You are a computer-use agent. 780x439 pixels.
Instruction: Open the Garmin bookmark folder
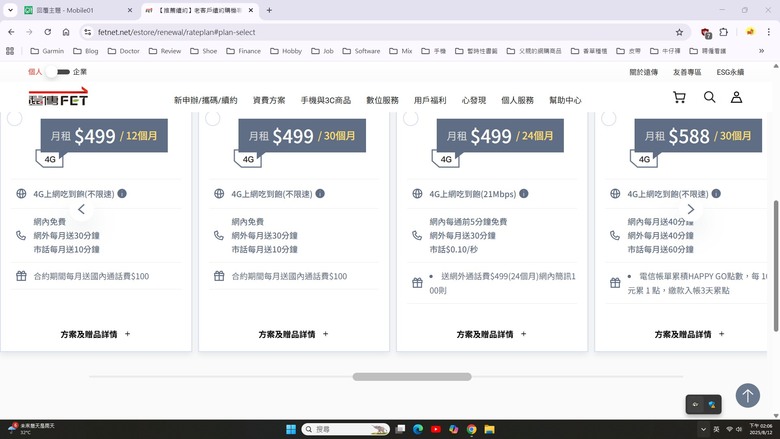(x=47, y=51)
